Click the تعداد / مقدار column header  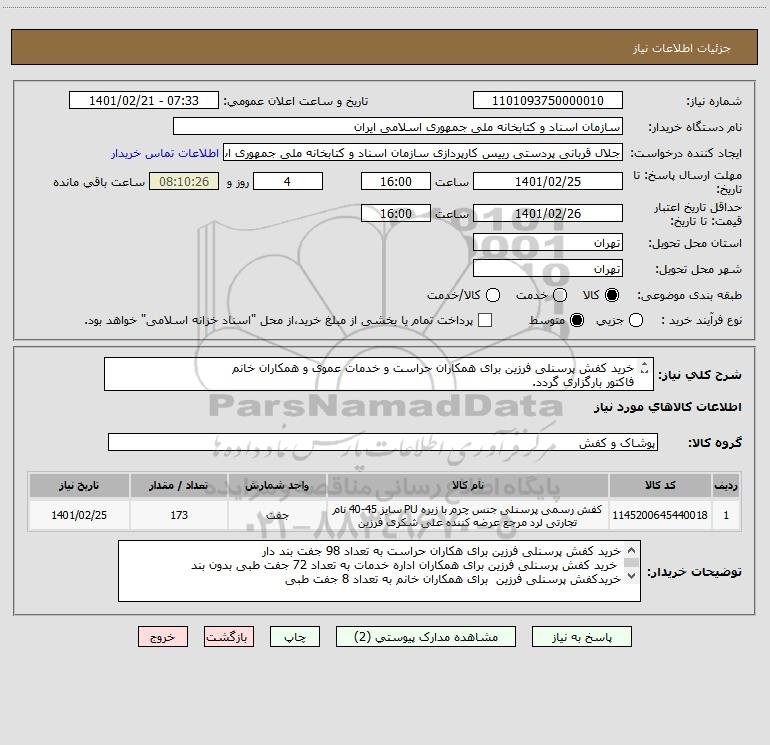[179, 485]
